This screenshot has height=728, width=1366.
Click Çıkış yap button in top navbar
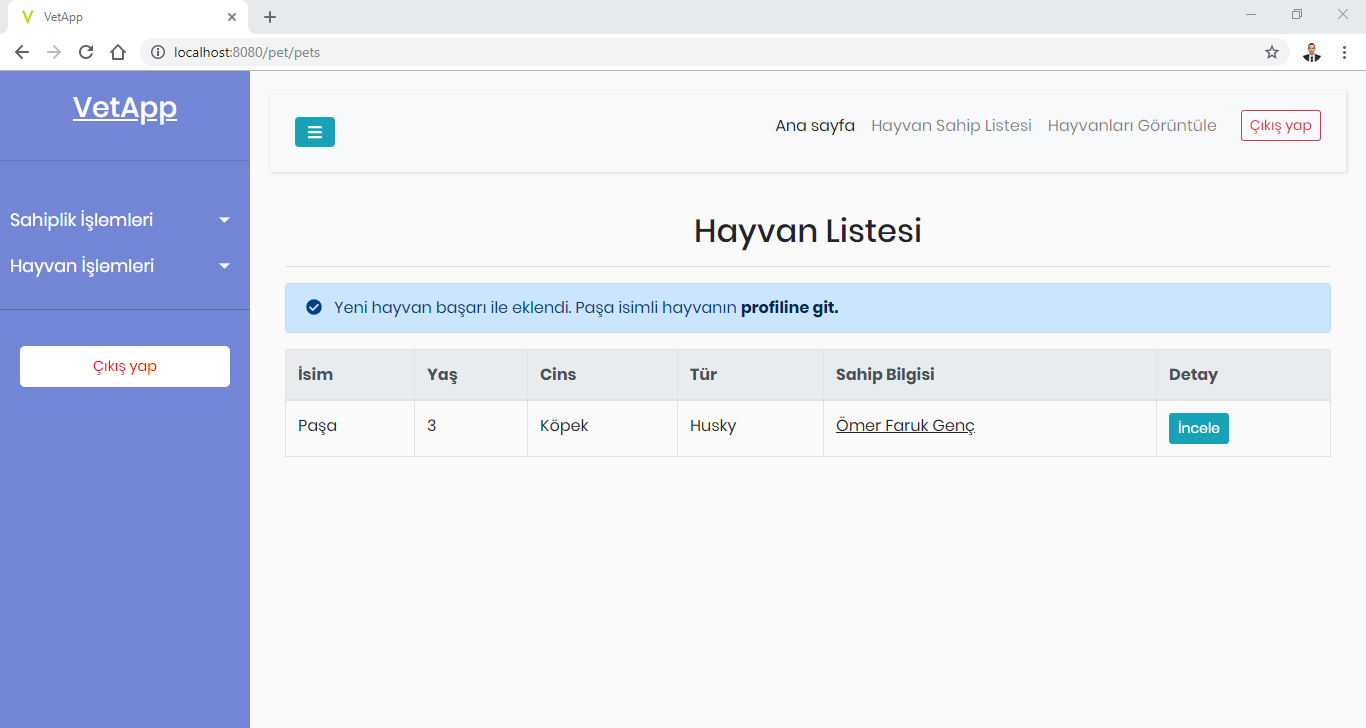coord(1280,126)
